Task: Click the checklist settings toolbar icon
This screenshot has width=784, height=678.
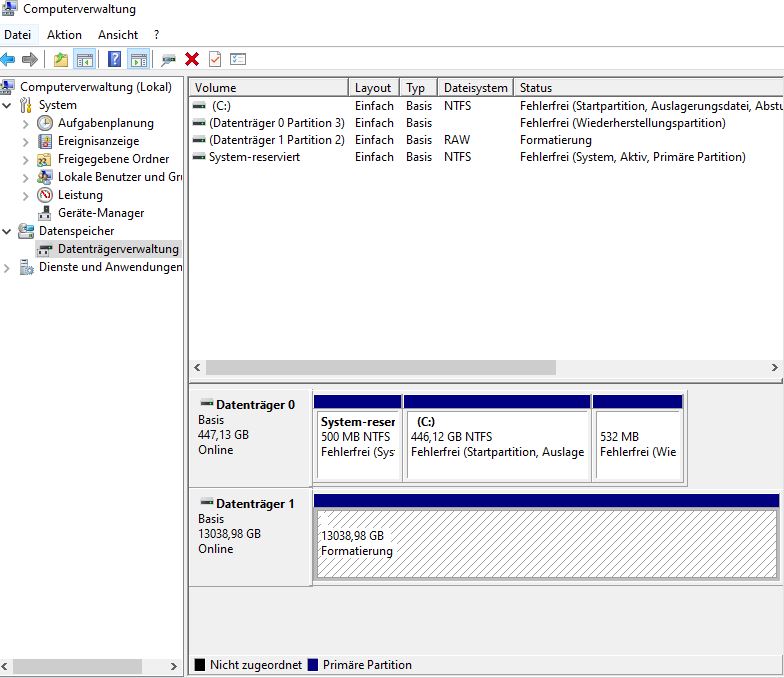Action: [x=238, y=60]
